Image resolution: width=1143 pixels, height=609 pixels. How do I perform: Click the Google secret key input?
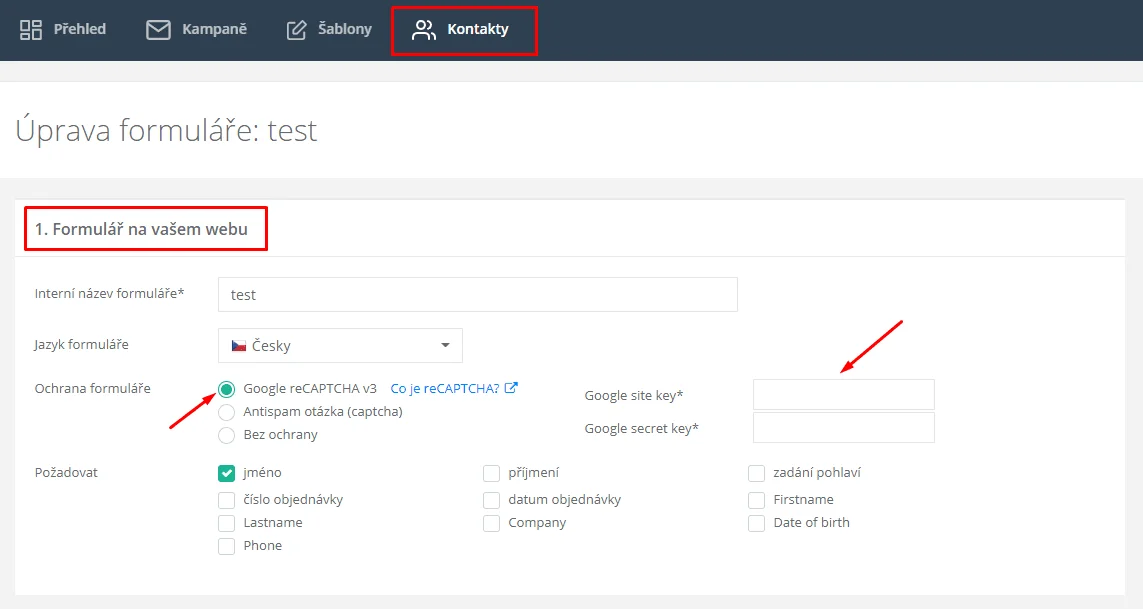coord(843,427)
